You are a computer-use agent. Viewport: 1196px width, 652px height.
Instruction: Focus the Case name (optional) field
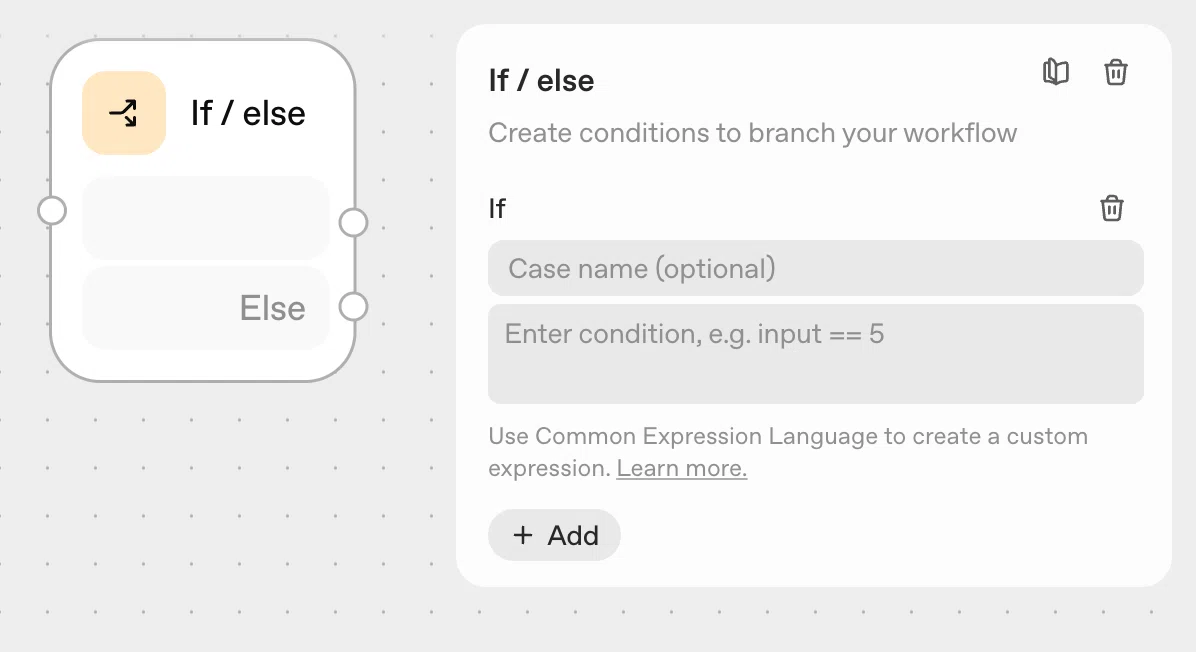pos(815,268)
